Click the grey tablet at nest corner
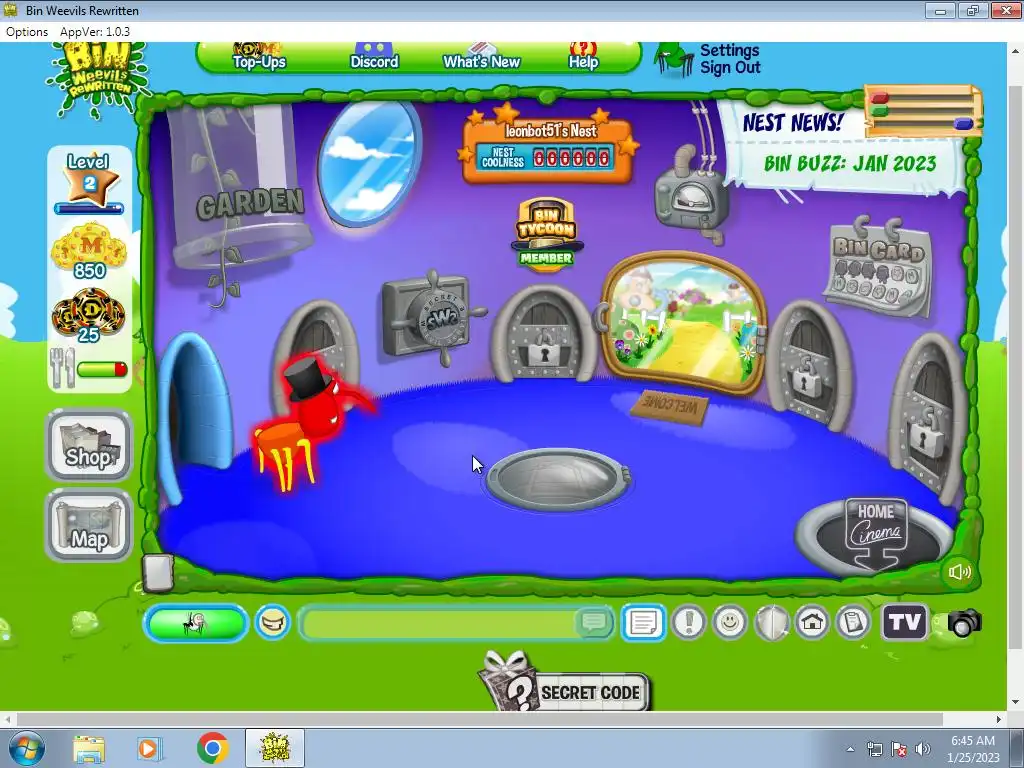 157,573
